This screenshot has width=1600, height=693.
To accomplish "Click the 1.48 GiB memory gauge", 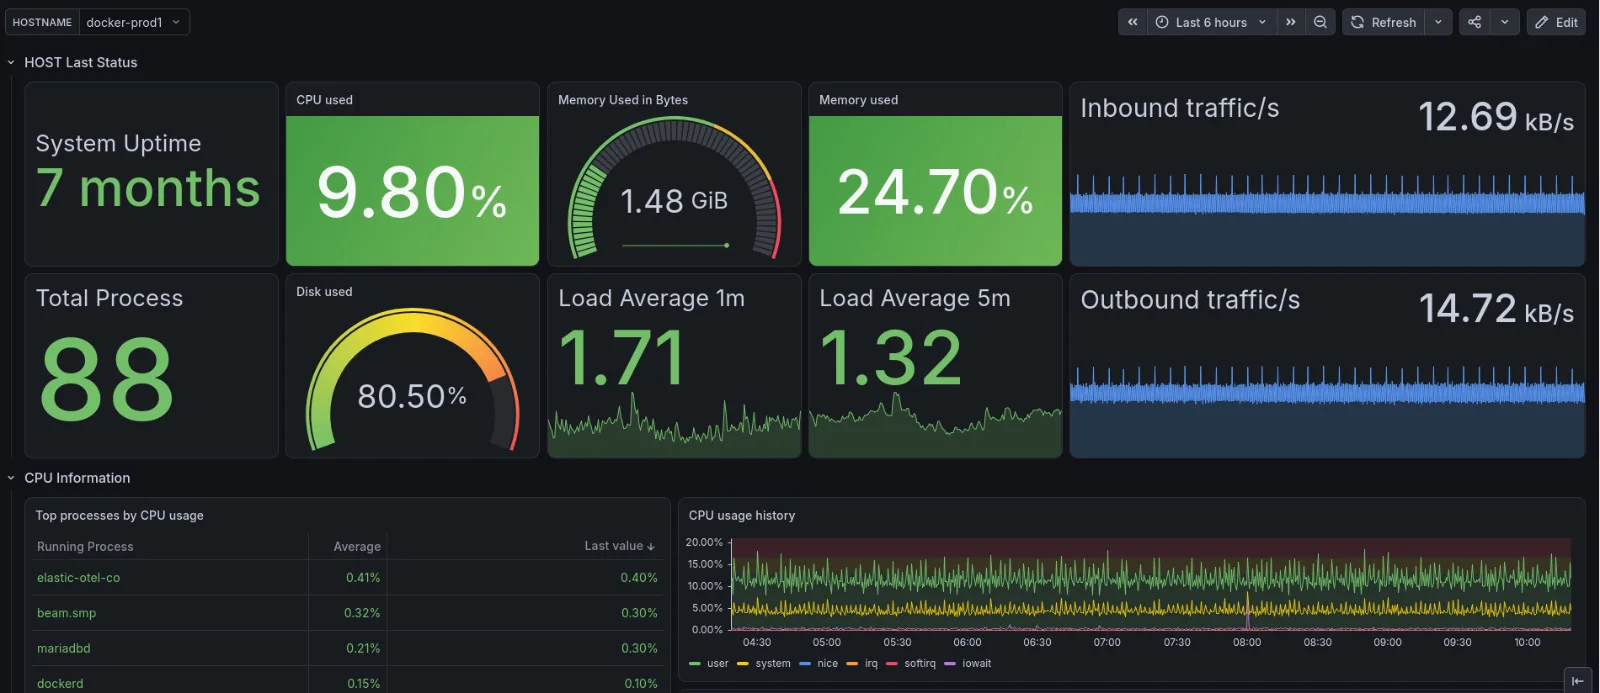I will point(674,190).
